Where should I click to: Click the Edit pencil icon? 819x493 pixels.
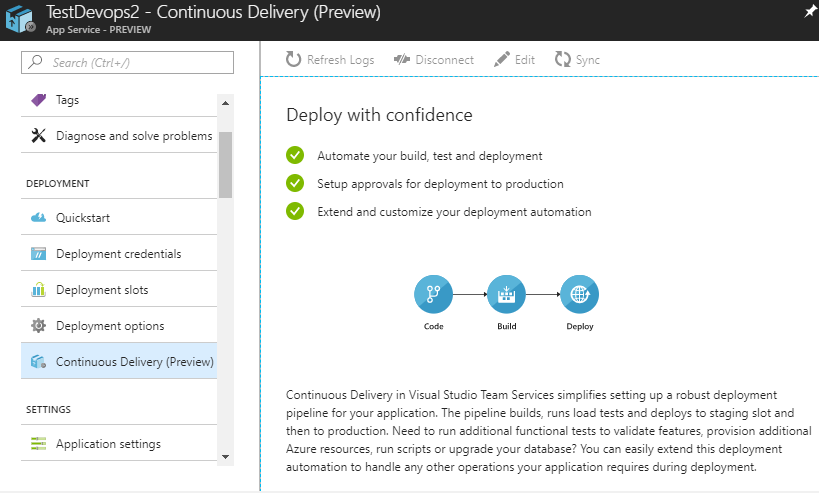[501, 60]
